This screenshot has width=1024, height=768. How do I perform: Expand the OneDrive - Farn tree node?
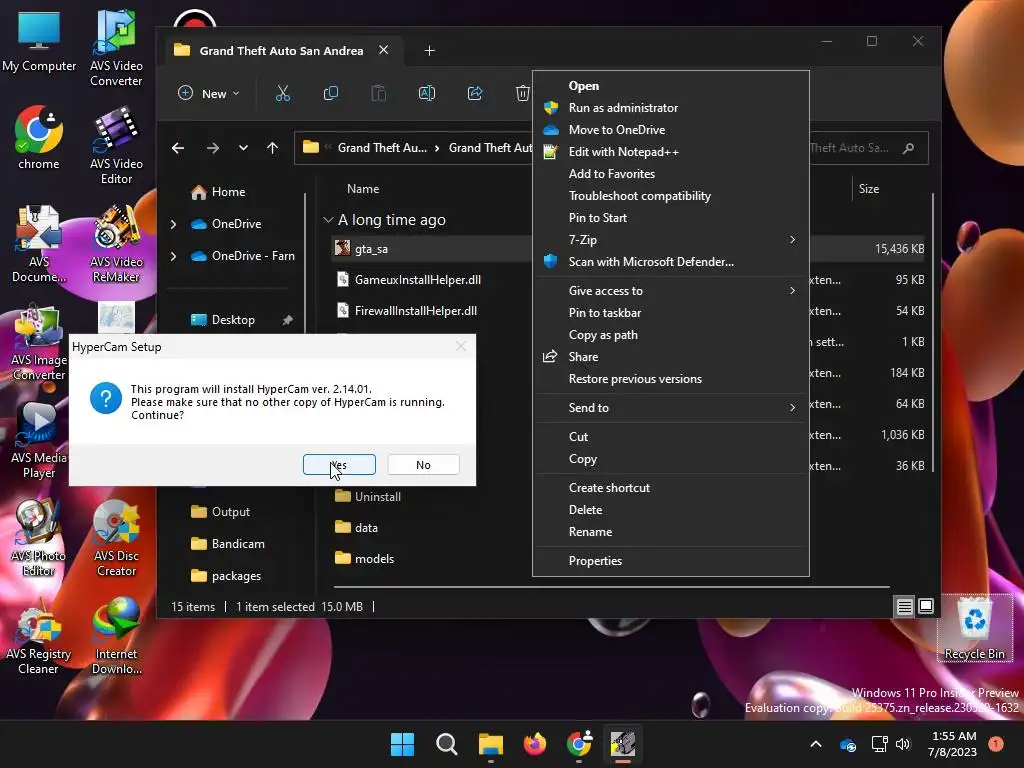(174, 256)
